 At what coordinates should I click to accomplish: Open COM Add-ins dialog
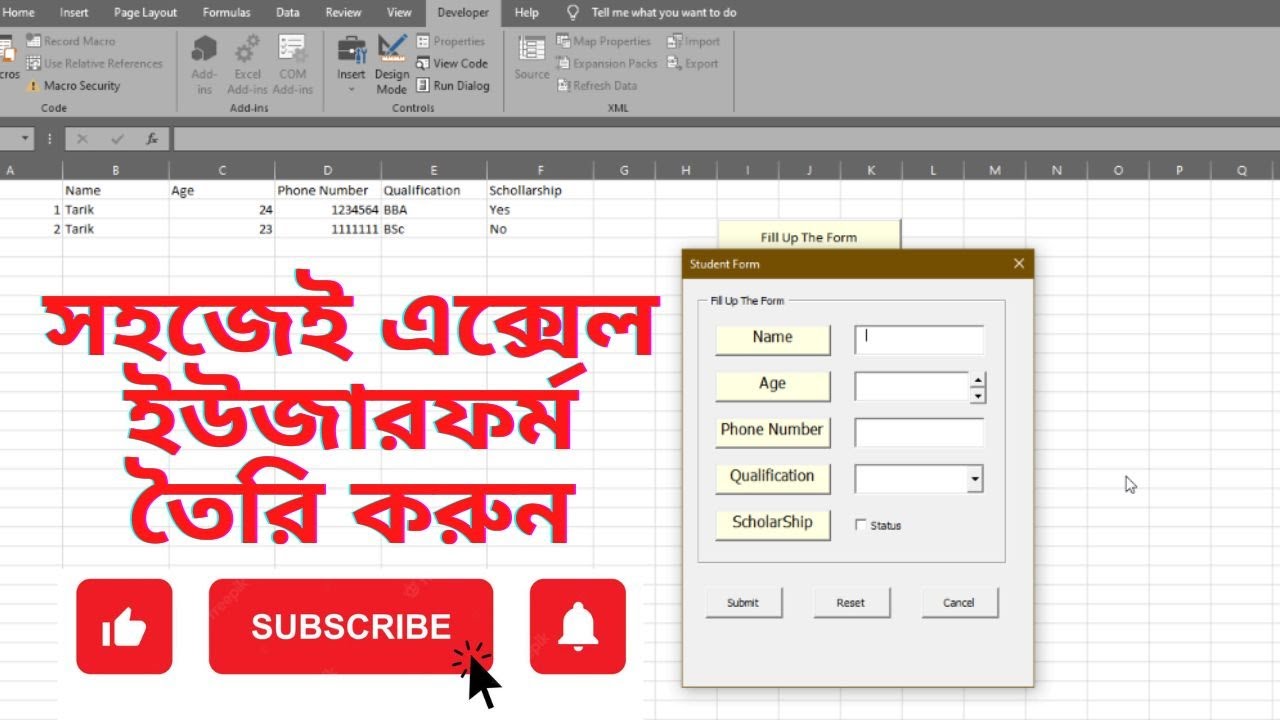tap(292, 64)
